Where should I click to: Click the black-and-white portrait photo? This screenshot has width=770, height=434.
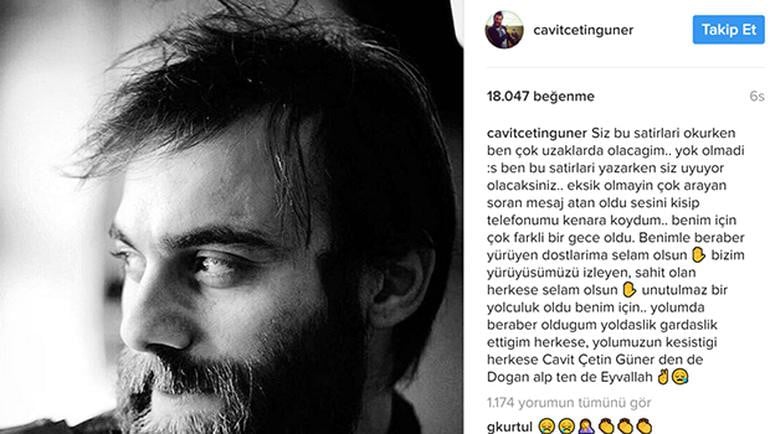tap(231, 217)
